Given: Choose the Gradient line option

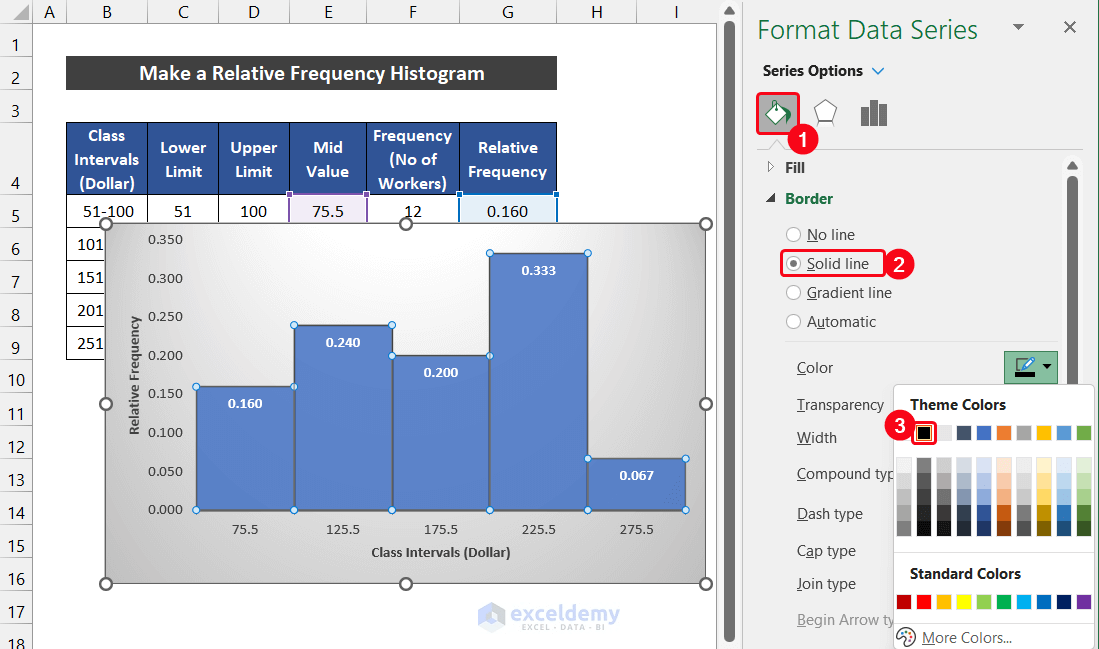Looking at the screenshot, I should click(x=793, y=292).
